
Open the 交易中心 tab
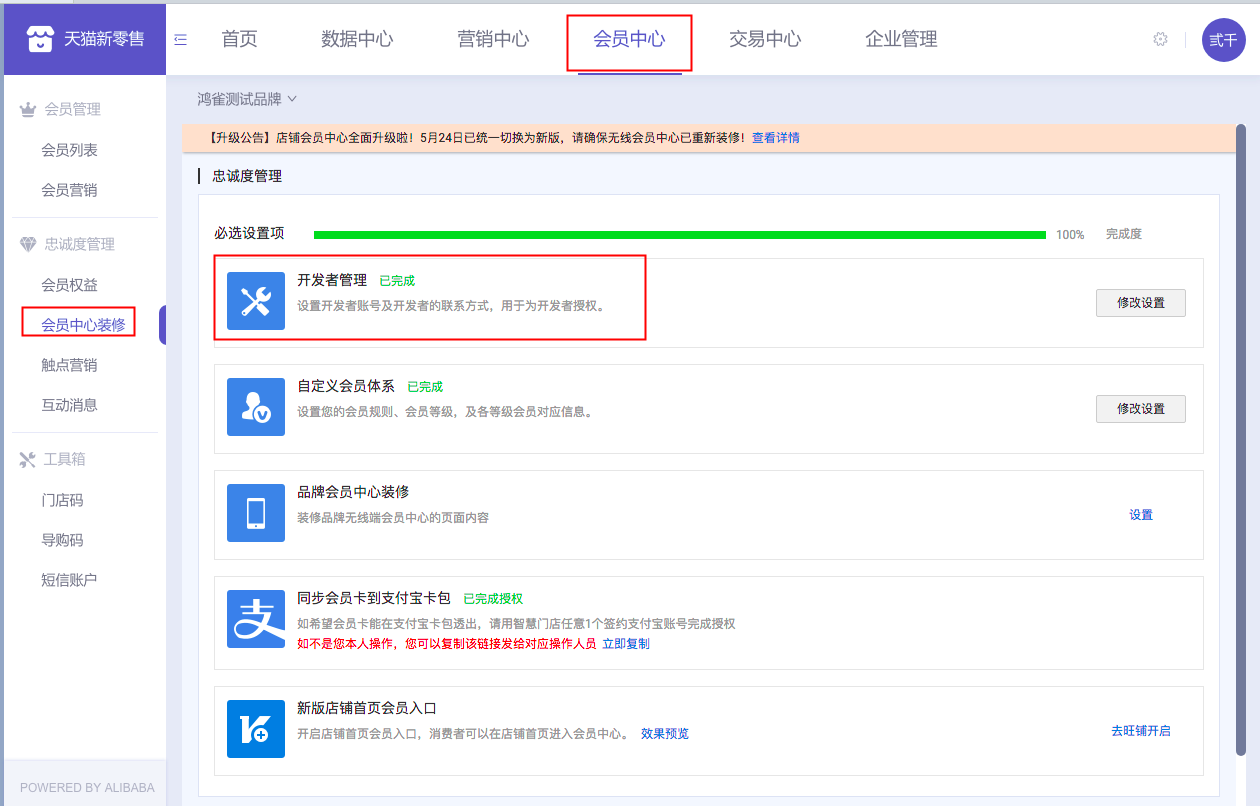point(765,39)
